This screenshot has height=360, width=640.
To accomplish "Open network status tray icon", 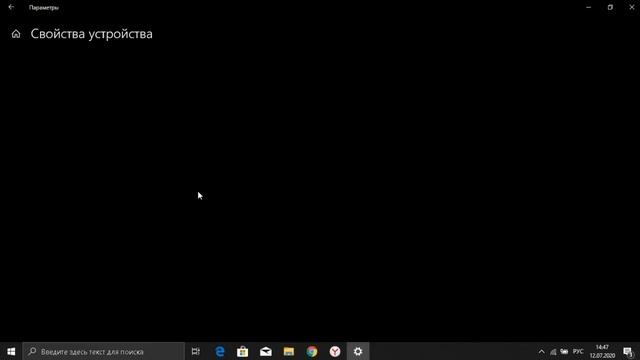I will click(553, 351).
